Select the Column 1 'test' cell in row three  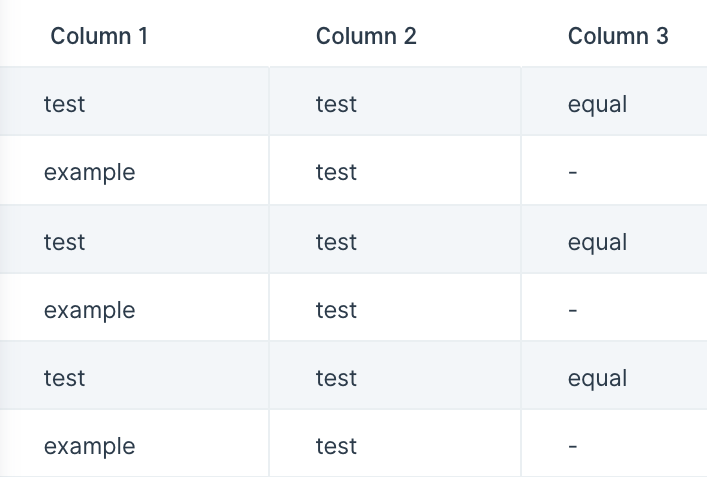click(134, 239)
